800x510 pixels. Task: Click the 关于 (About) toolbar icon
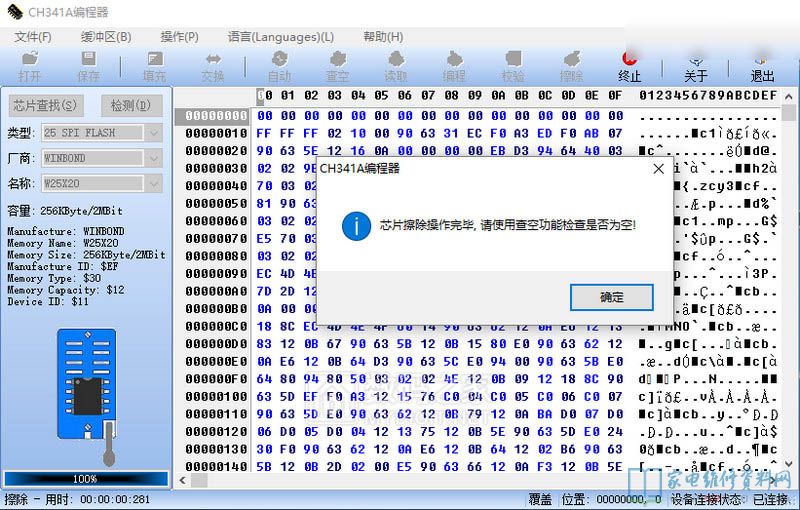coord(696,66)
